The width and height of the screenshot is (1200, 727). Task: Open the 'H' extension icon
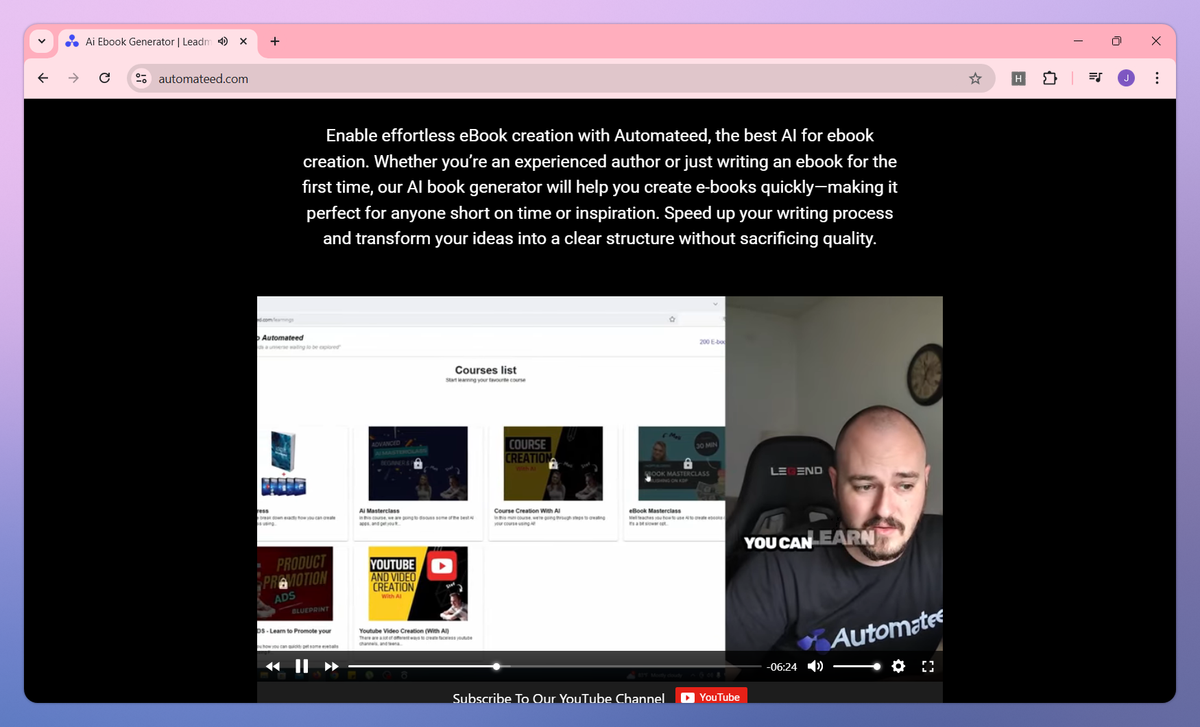(1018, 77)
